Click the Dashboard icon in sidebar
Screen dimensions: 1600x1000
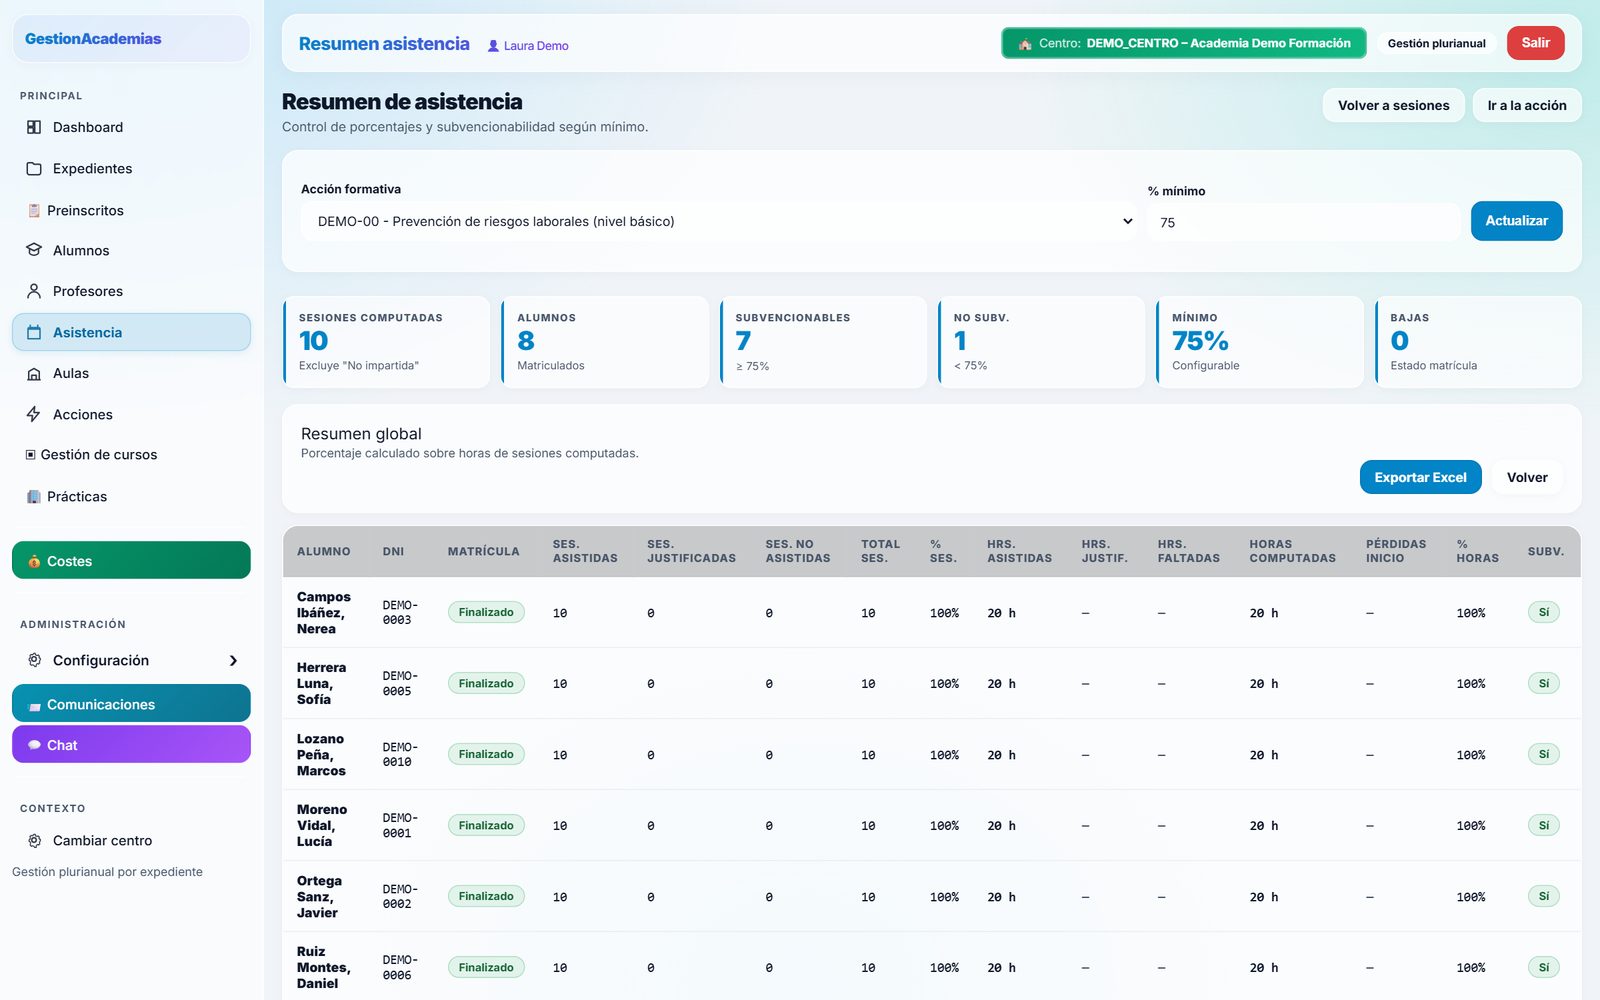(x=34, y=127)
